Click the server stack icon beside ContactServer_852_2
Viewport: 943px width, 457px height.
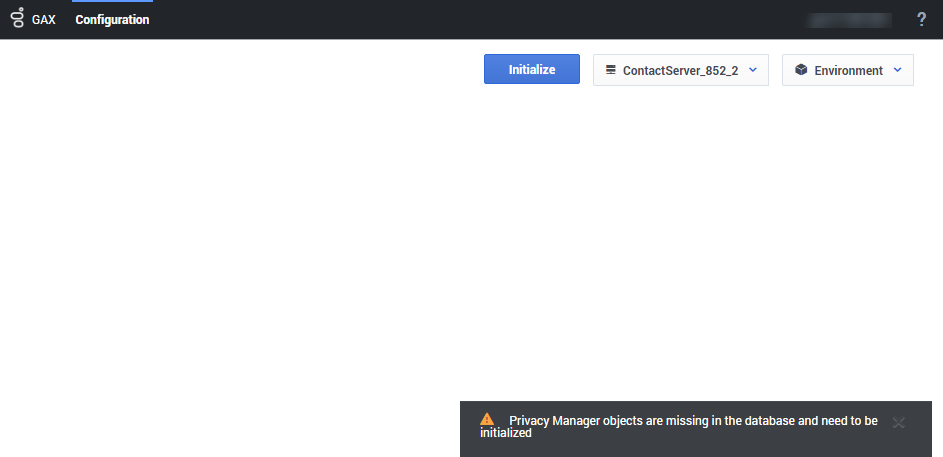610,70
